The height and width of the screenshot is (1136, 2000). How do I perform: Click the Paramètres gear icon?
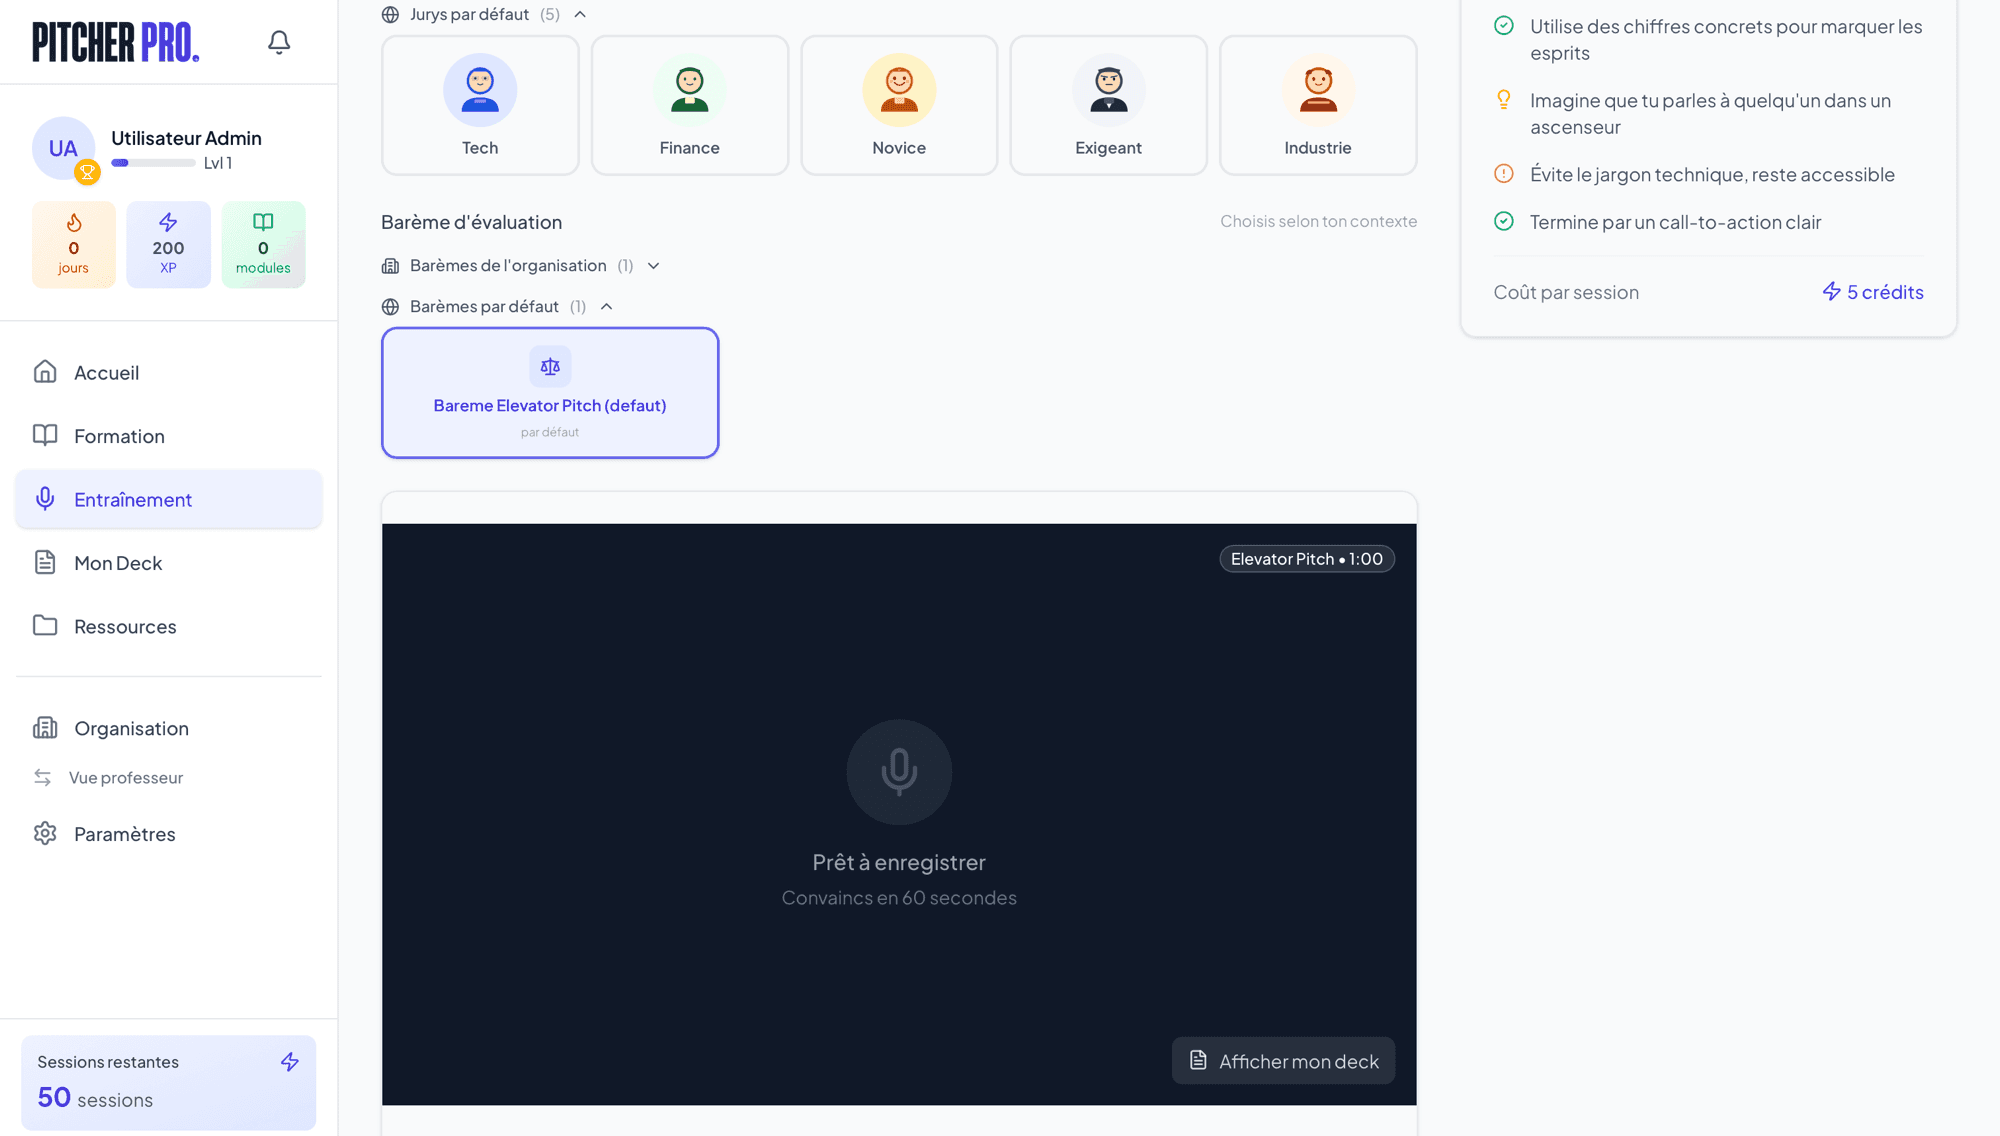(x=45, y=833)
